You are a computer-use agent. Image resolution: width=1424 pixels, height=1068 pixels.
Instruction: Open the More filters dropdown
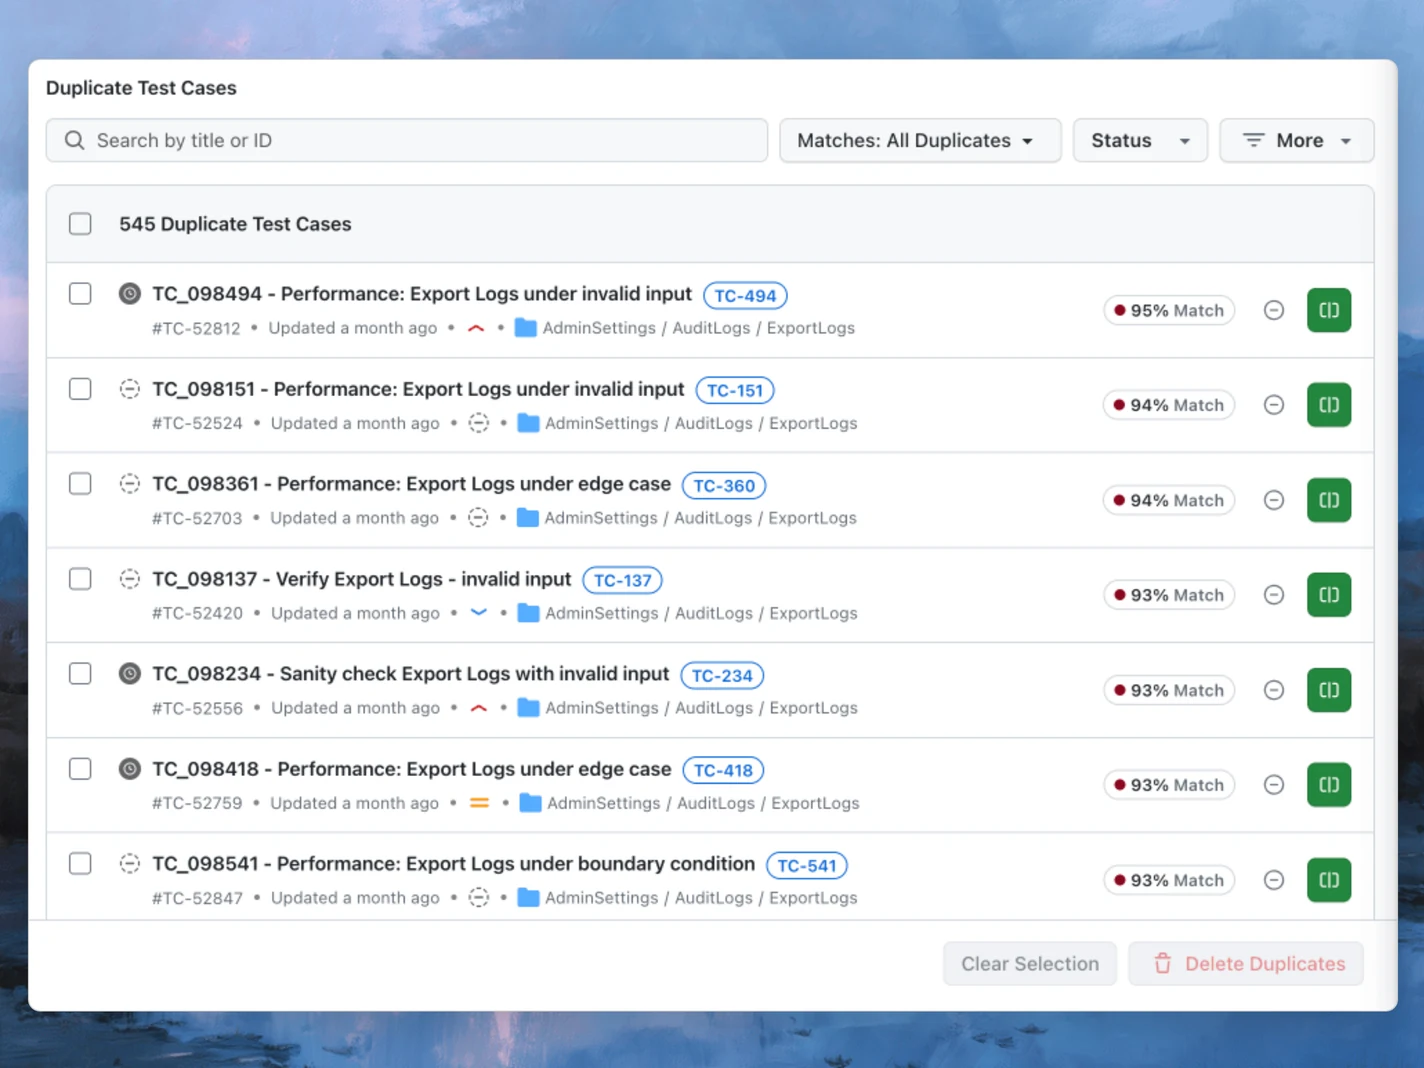pyautogui.click(x=1297, y=141)
